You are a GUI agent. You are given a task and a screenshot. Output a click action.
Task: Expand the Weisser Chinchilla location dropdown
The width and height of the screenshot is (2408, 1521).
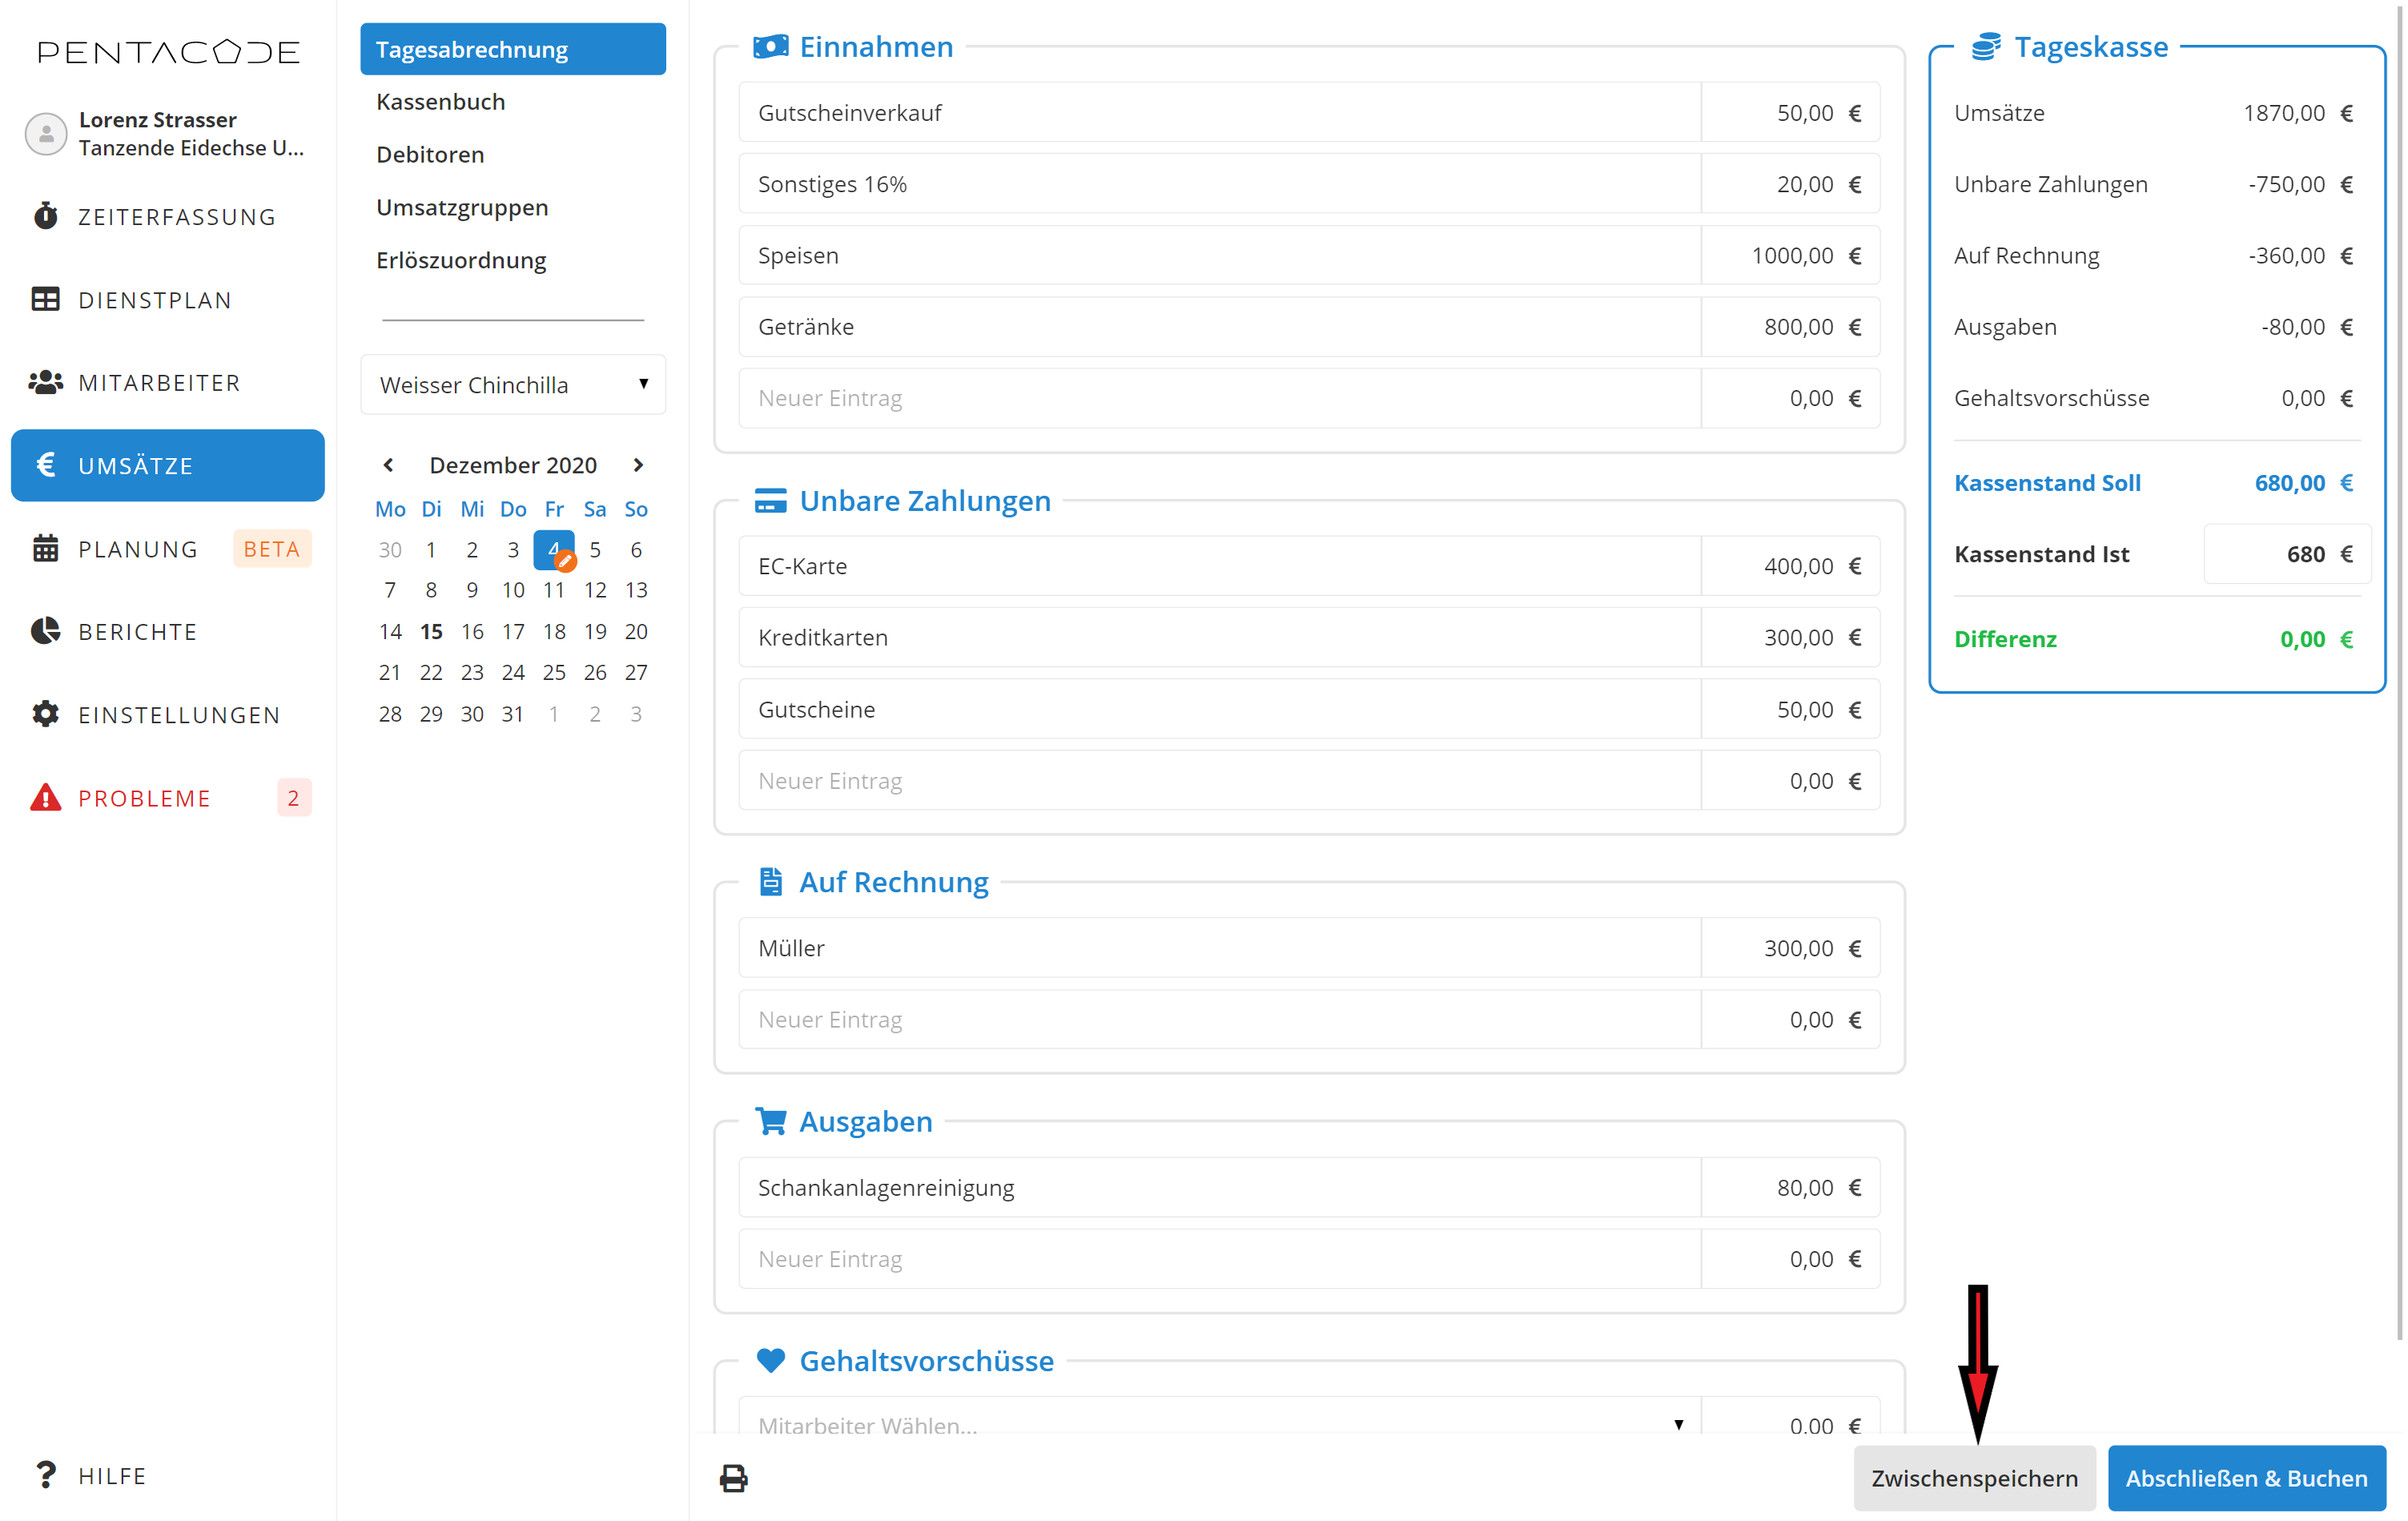[513, 385]
